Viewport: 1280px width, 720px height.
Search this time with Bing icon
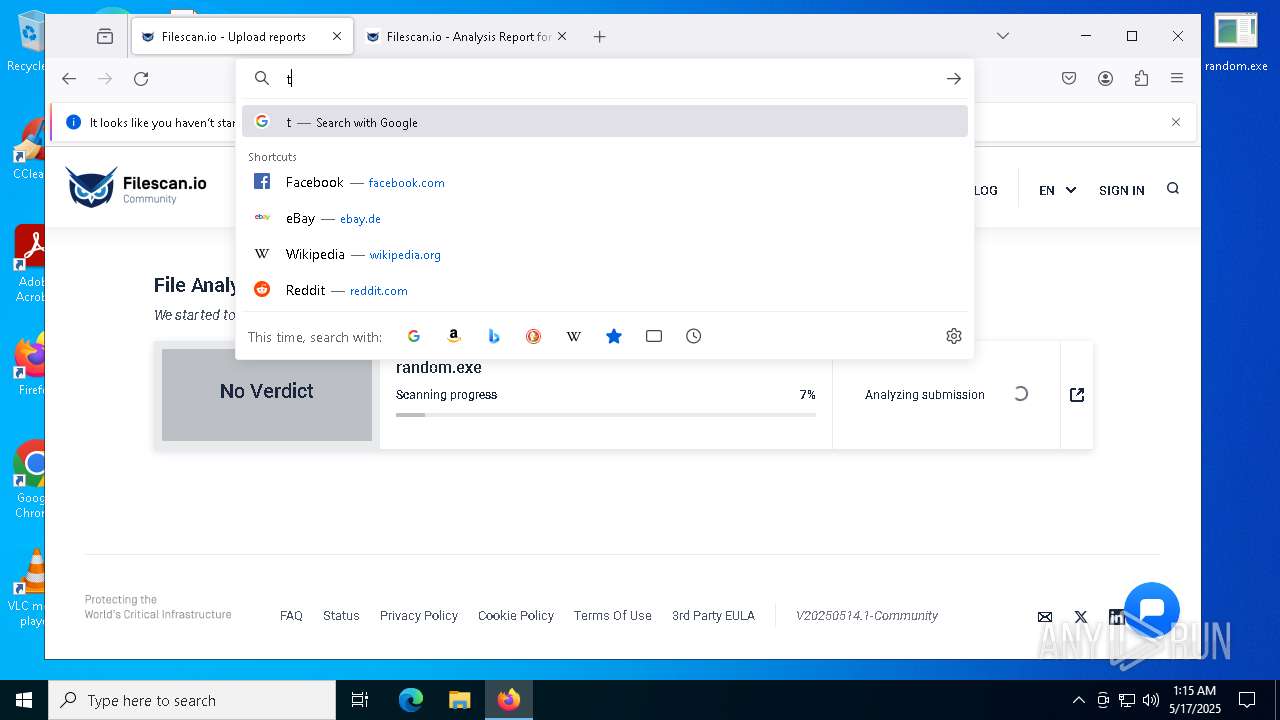click(494, 336)
